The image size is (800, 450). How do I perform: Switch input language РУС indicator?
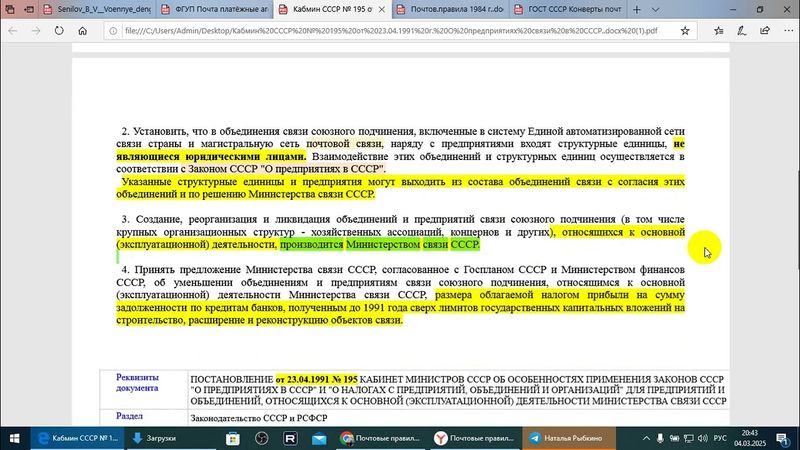(x=720, y=438)
